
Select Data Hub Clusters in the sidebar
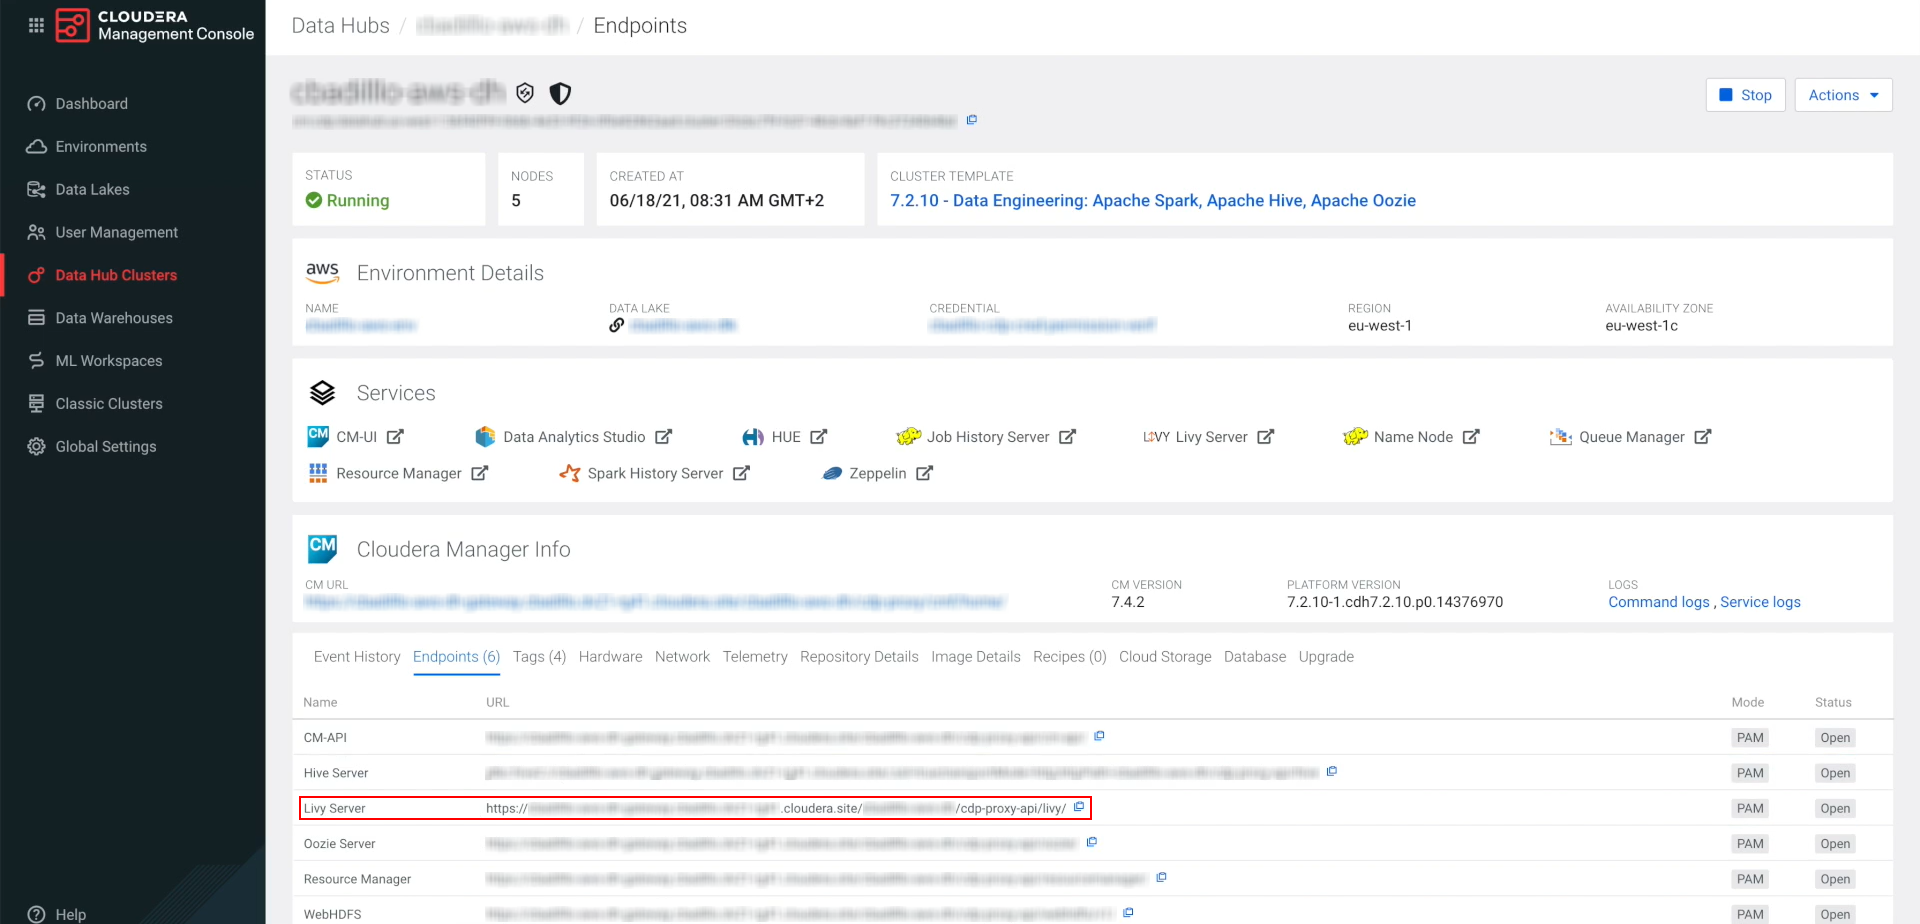point(116,276)
